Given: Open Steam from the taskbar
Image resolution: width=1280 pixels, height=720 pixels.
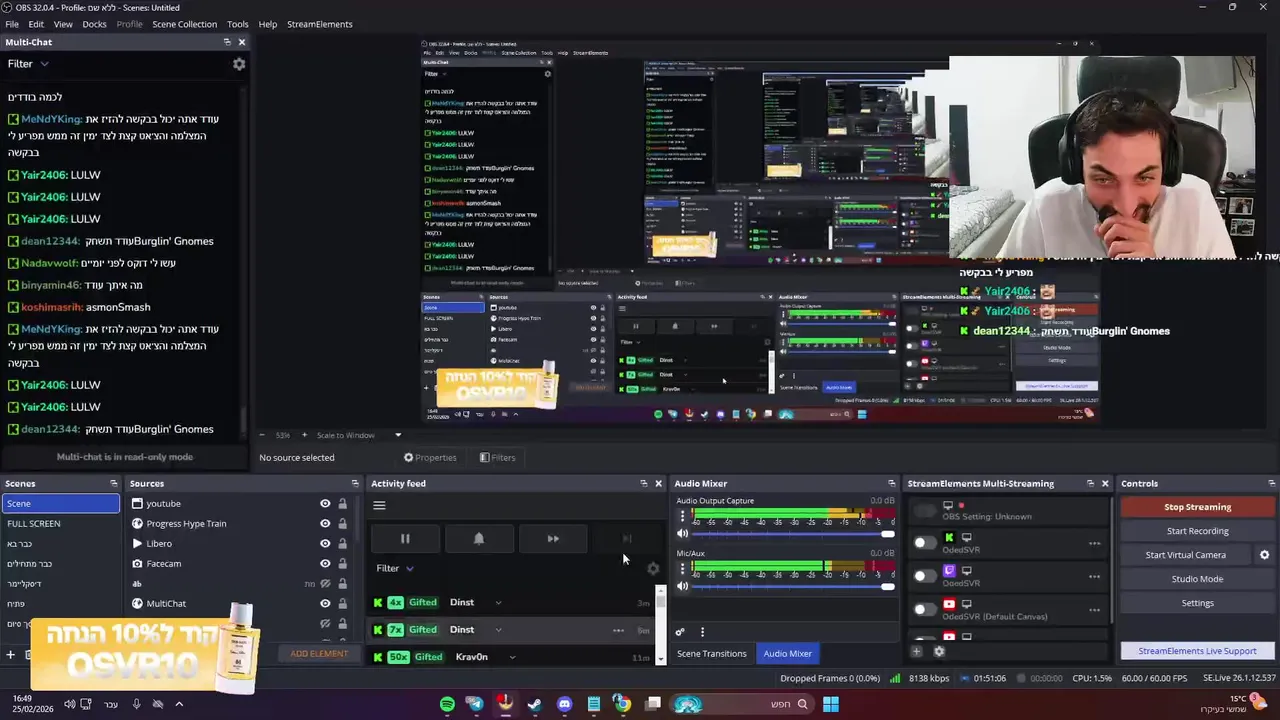Looking at the screenshot, I should (535, 704).
